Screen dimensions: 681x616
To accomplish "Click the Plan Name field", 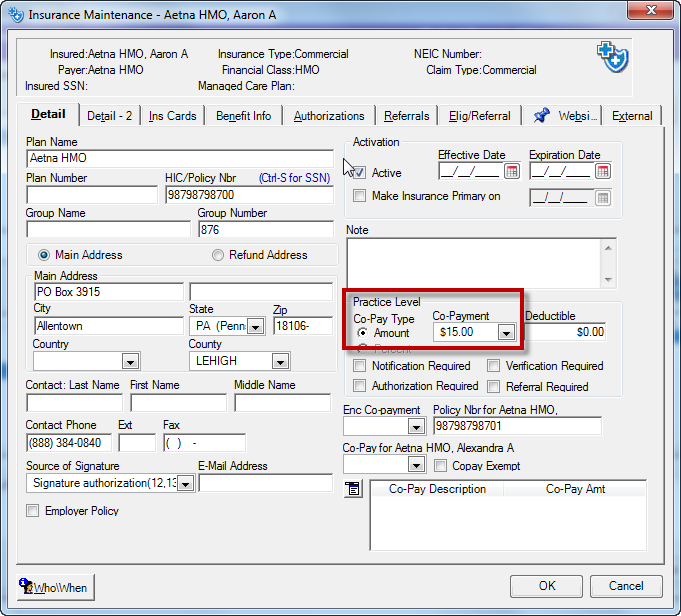I will point(180,159).
